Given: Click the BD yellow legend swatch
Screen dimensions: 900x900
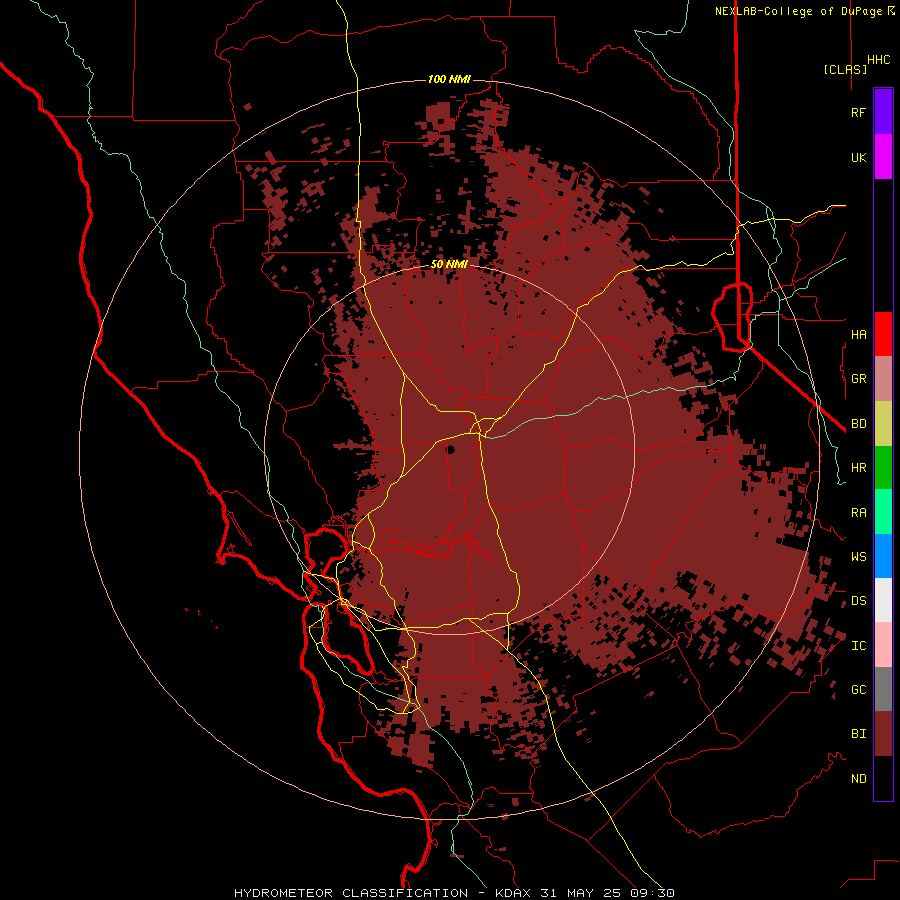Looking at the screenshot, I should [883, 424].
